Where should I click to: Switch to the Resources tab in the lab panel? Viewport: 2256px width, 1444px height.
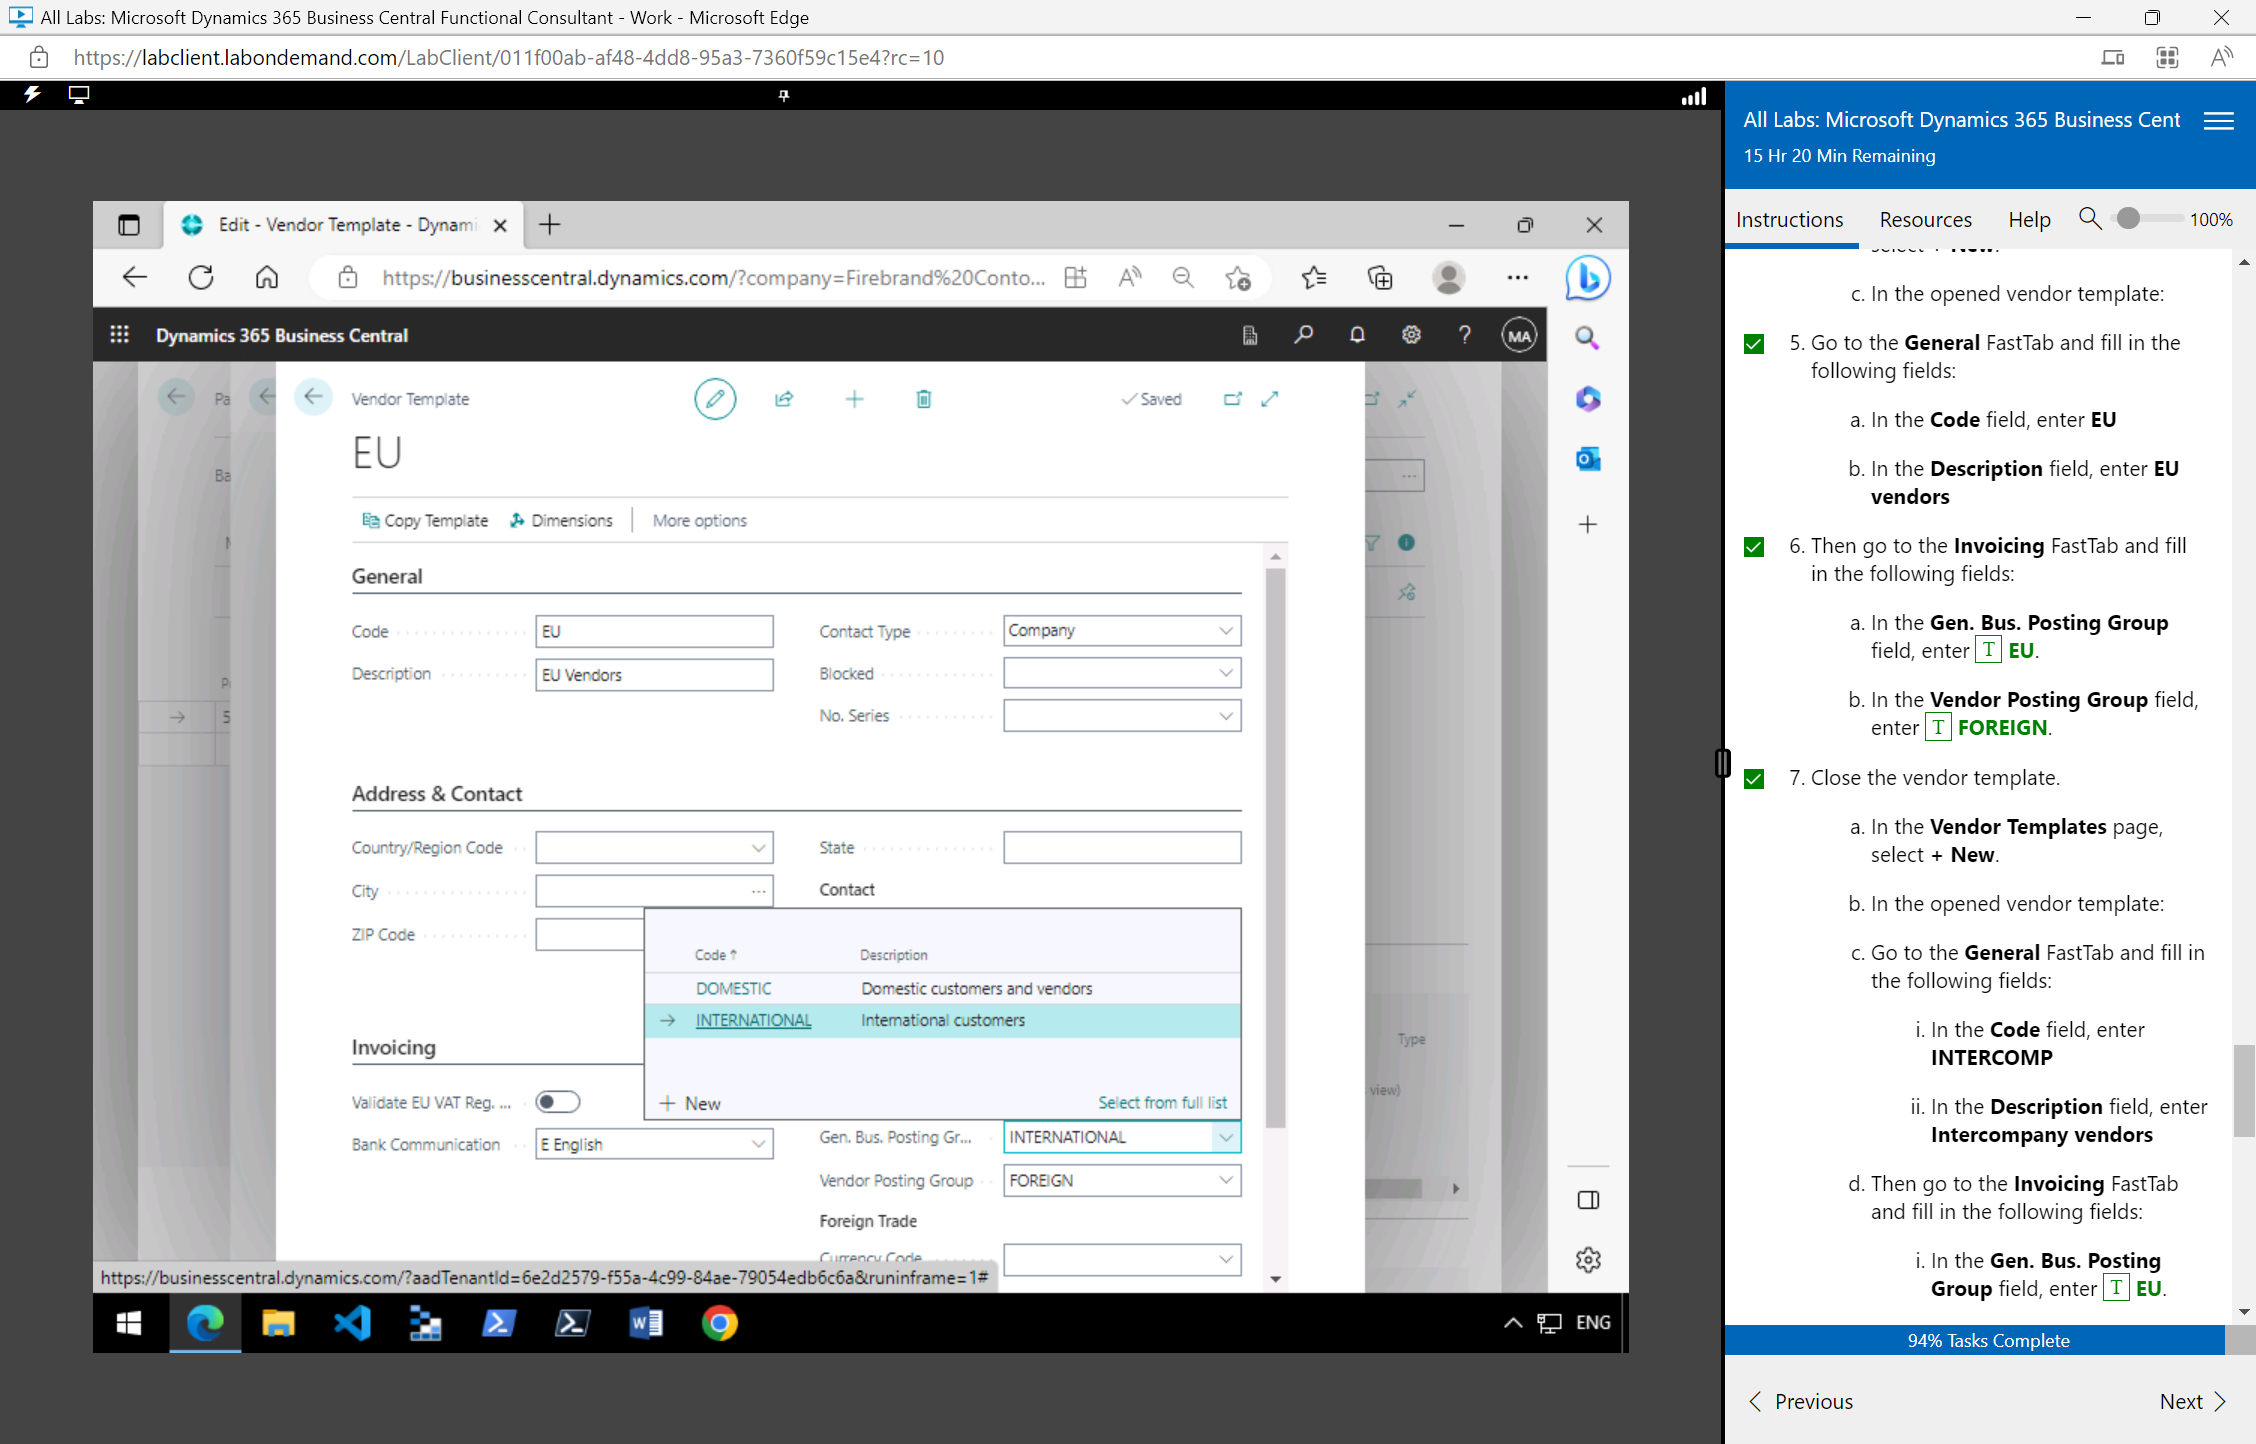[x=1924, y=219]
